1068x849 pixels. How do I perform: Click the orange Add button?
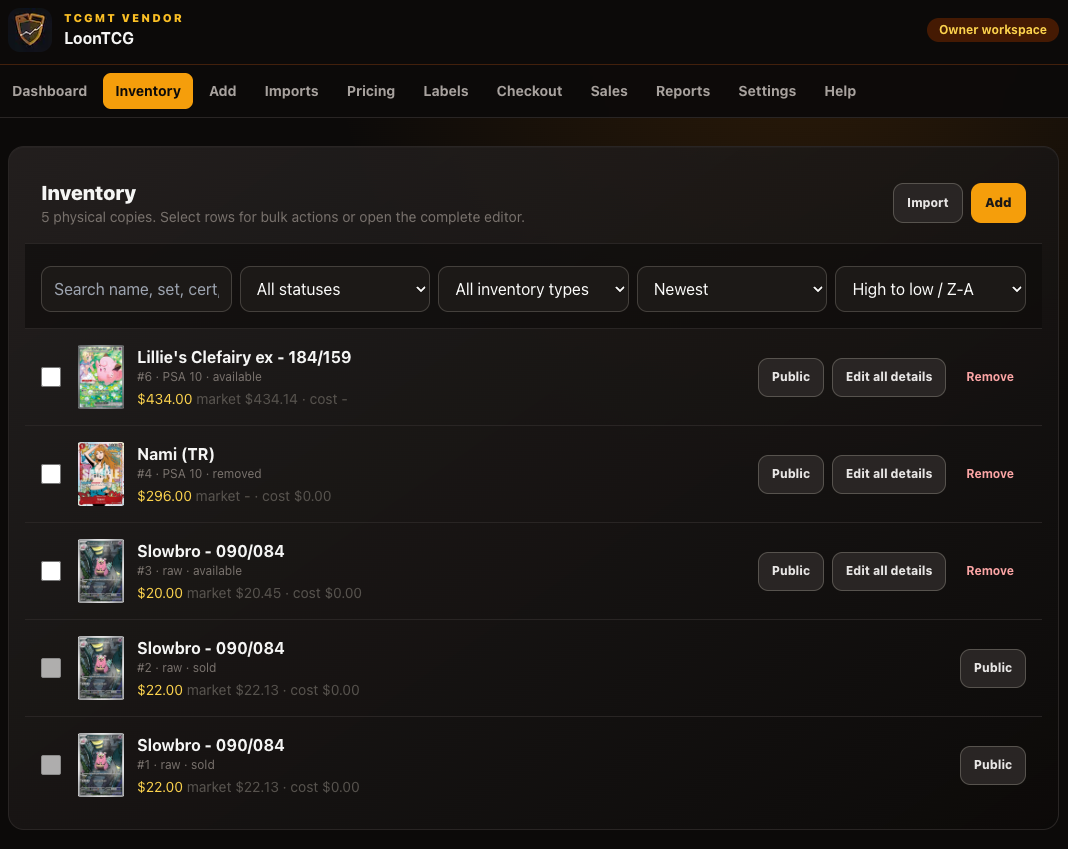(x=998, y=202)
